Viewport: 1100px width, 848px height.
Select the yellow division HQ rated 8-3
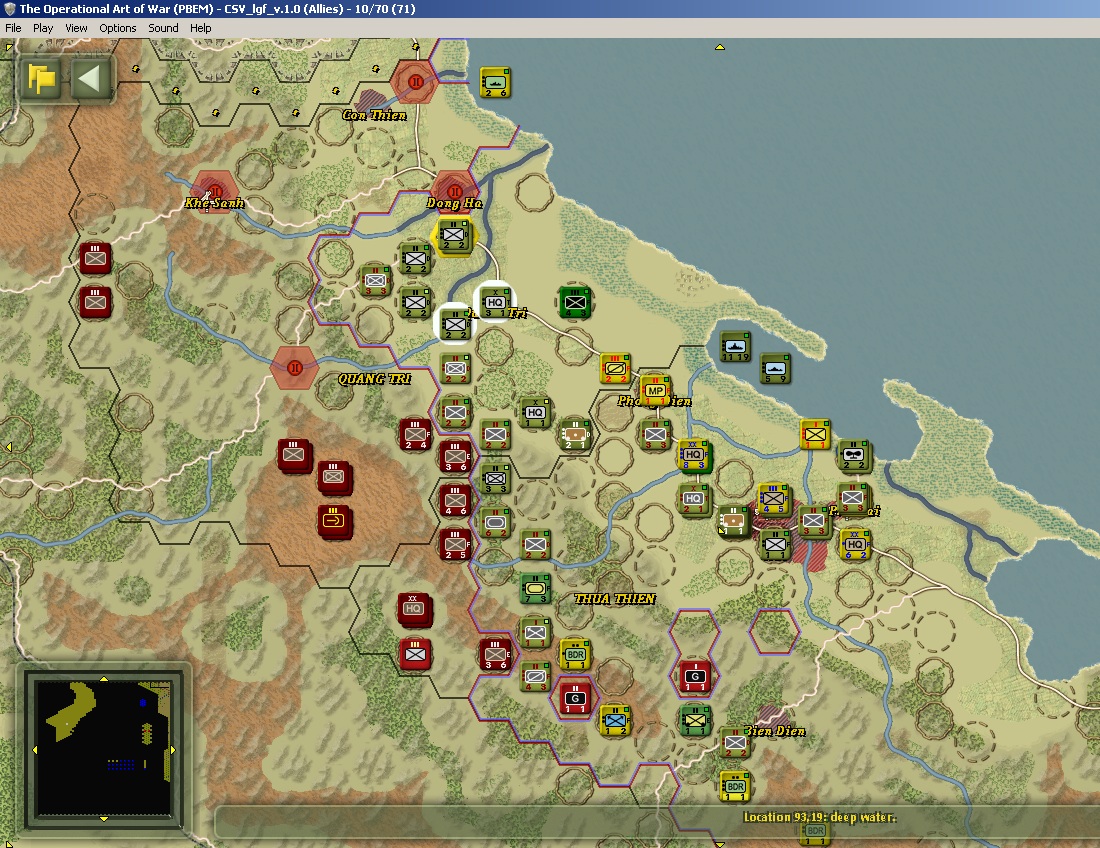(694, 455)
